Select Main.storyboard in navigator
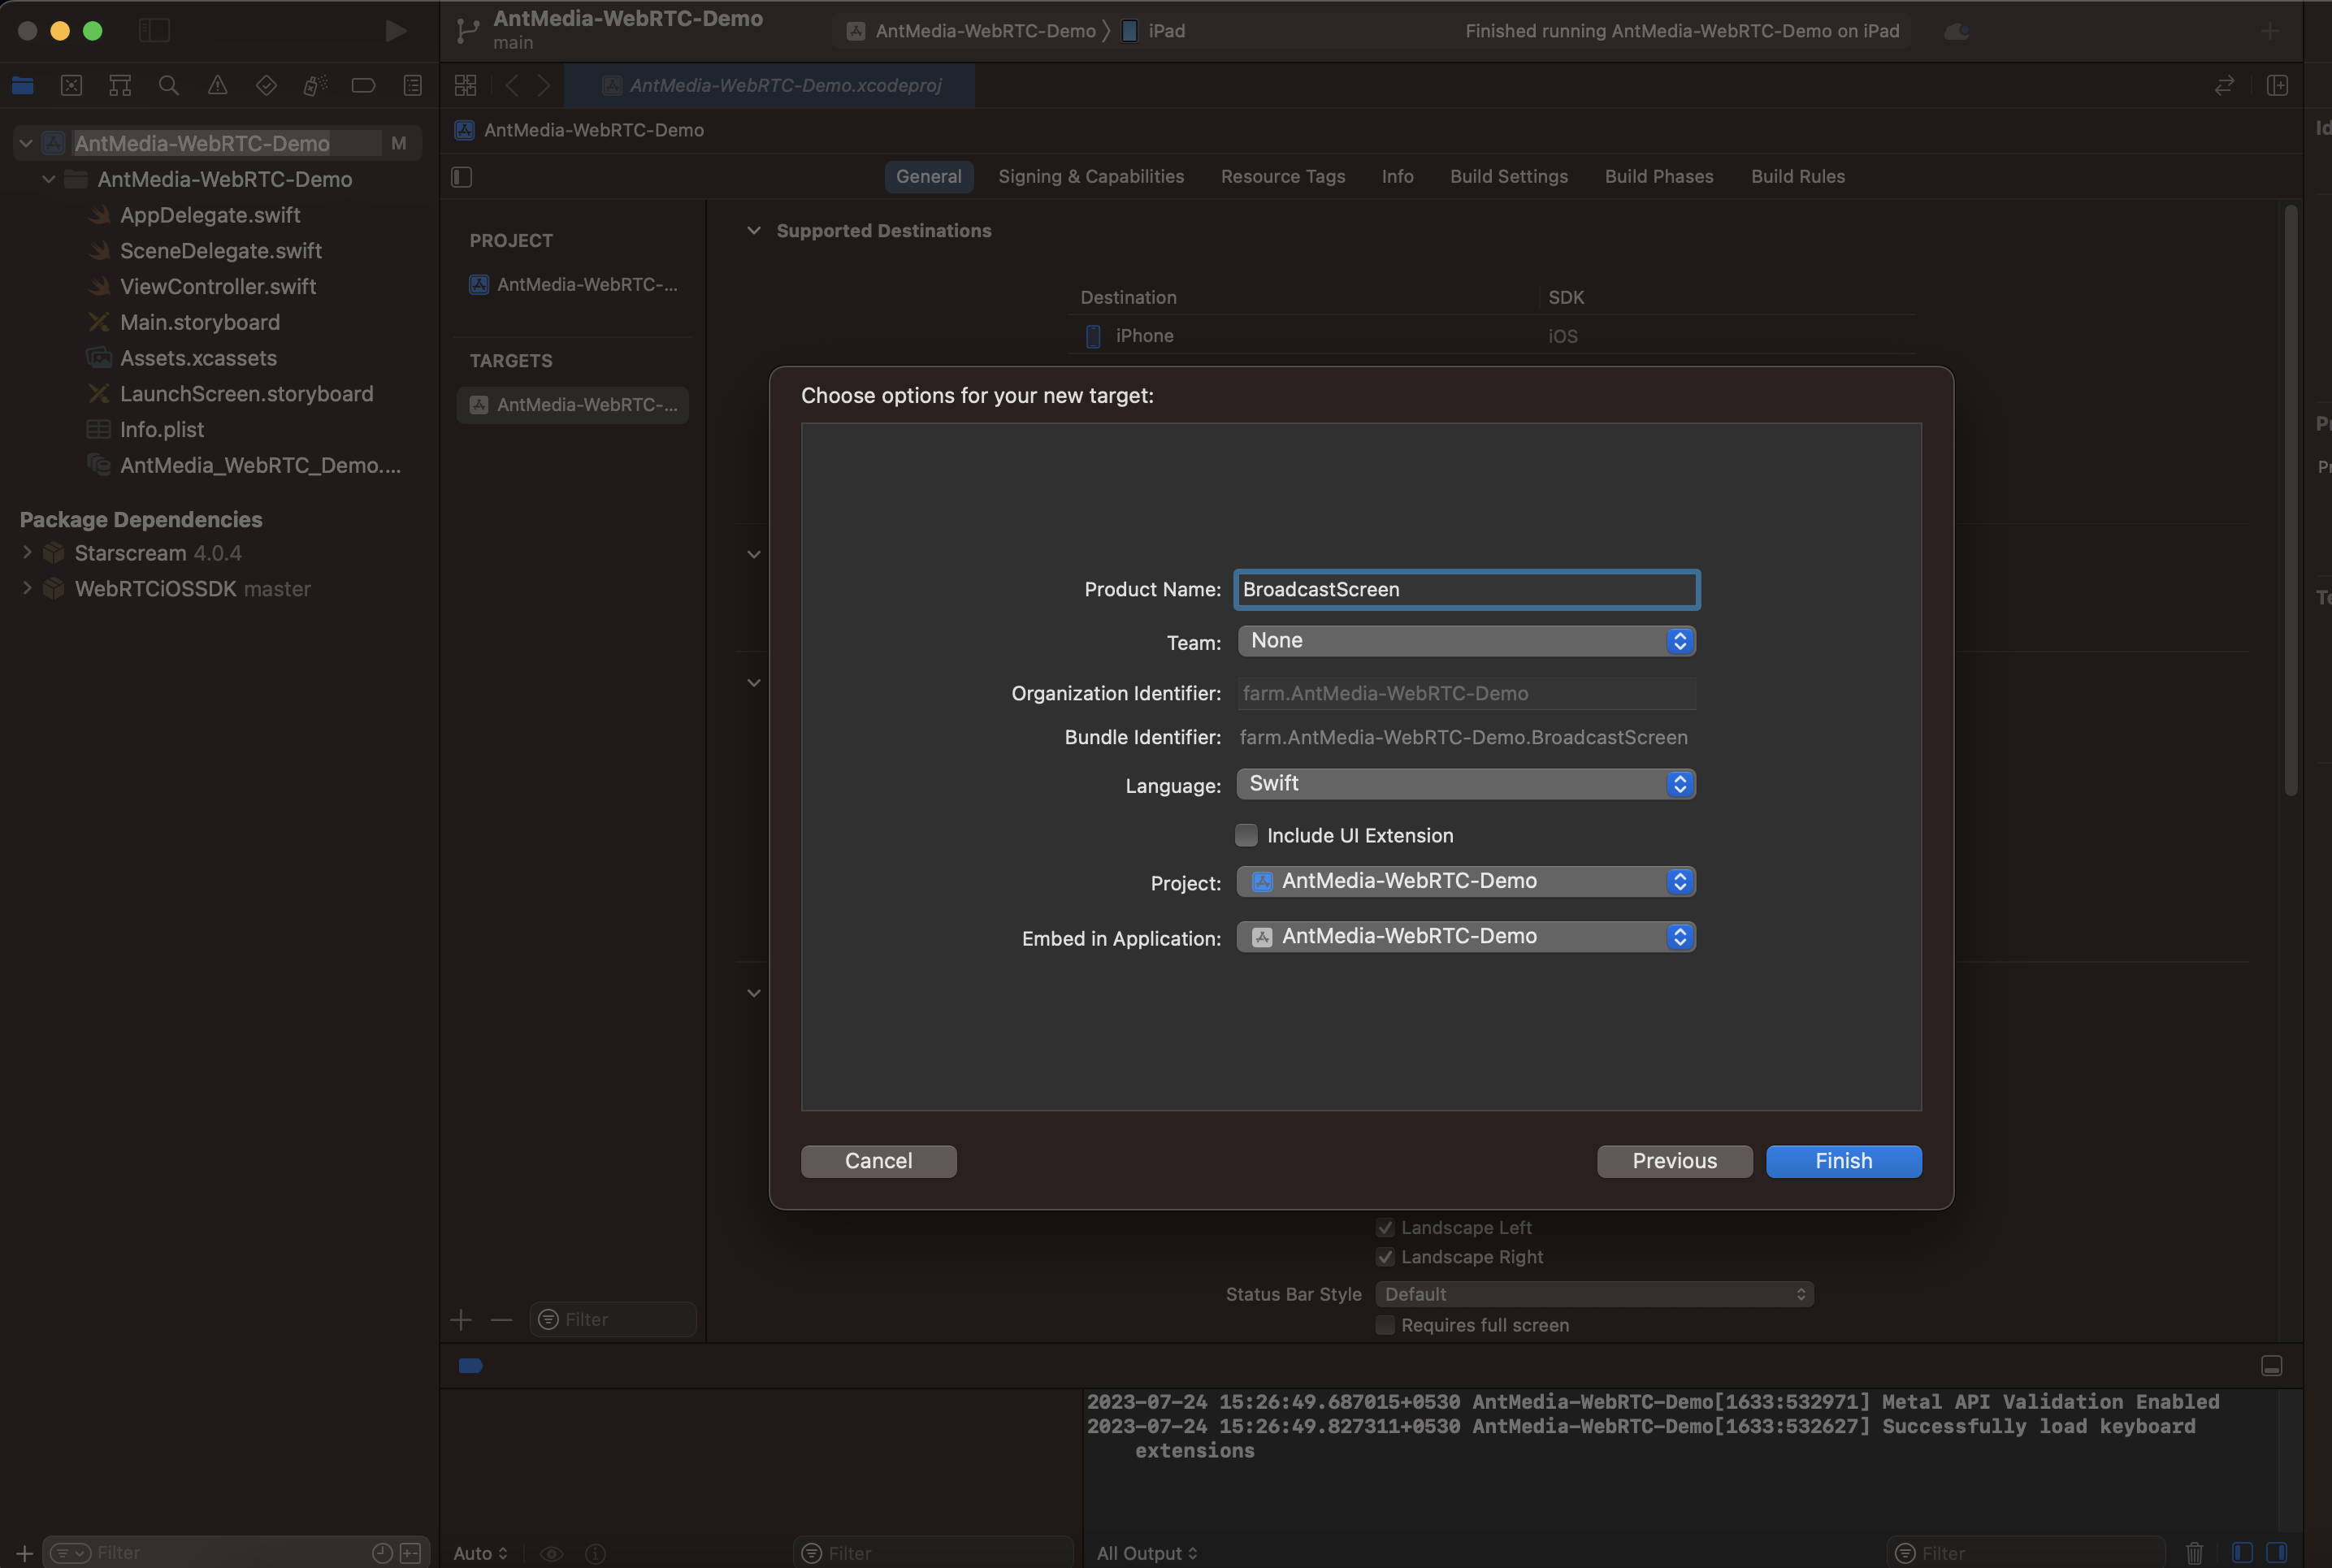The width and height of the screenshot is (2332, 1568). (x=200, y=322)
